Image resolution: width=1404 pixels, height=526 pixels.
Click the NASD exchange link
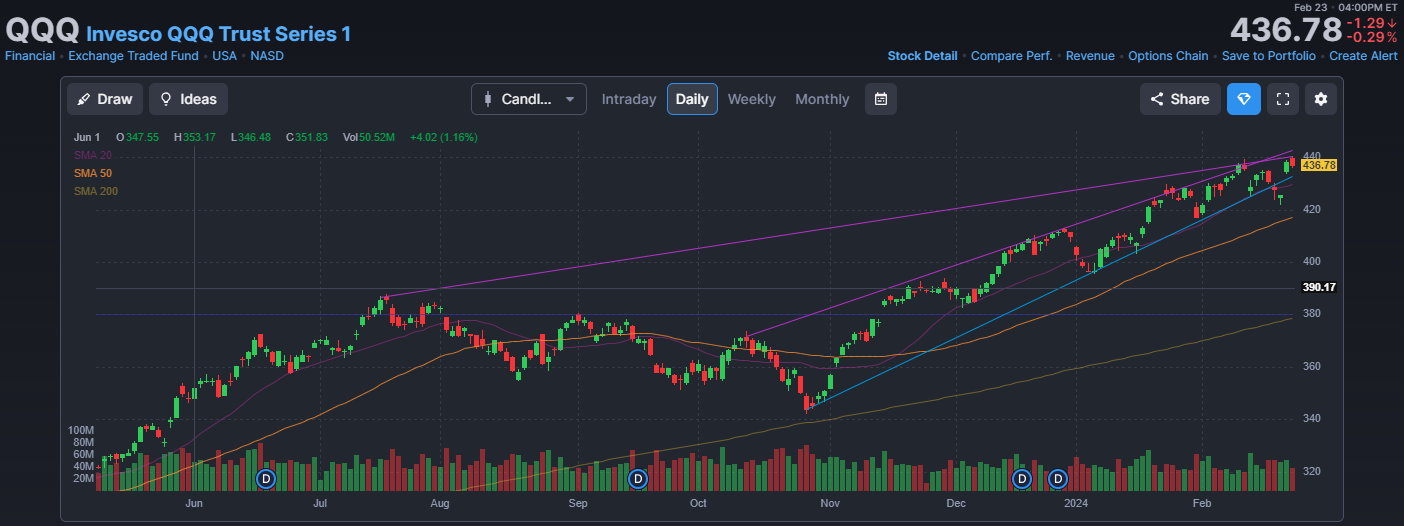(267, 56)
